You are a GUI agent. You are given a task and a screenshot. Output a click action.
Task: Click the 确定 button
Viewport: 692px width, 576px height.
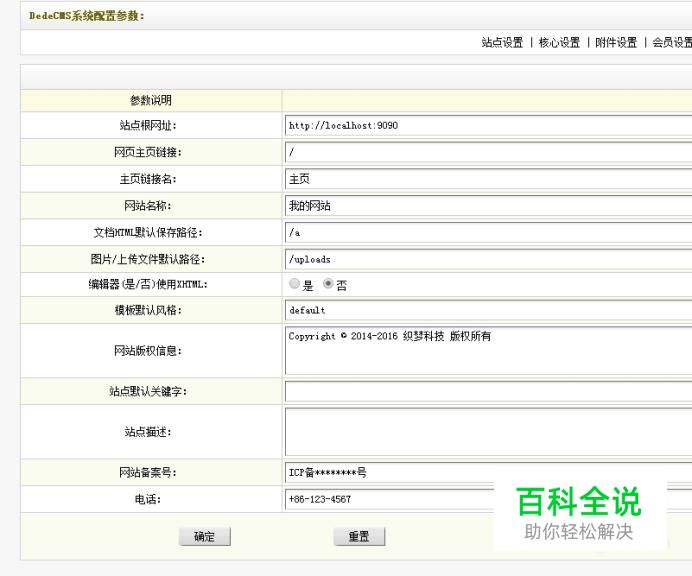205,536
